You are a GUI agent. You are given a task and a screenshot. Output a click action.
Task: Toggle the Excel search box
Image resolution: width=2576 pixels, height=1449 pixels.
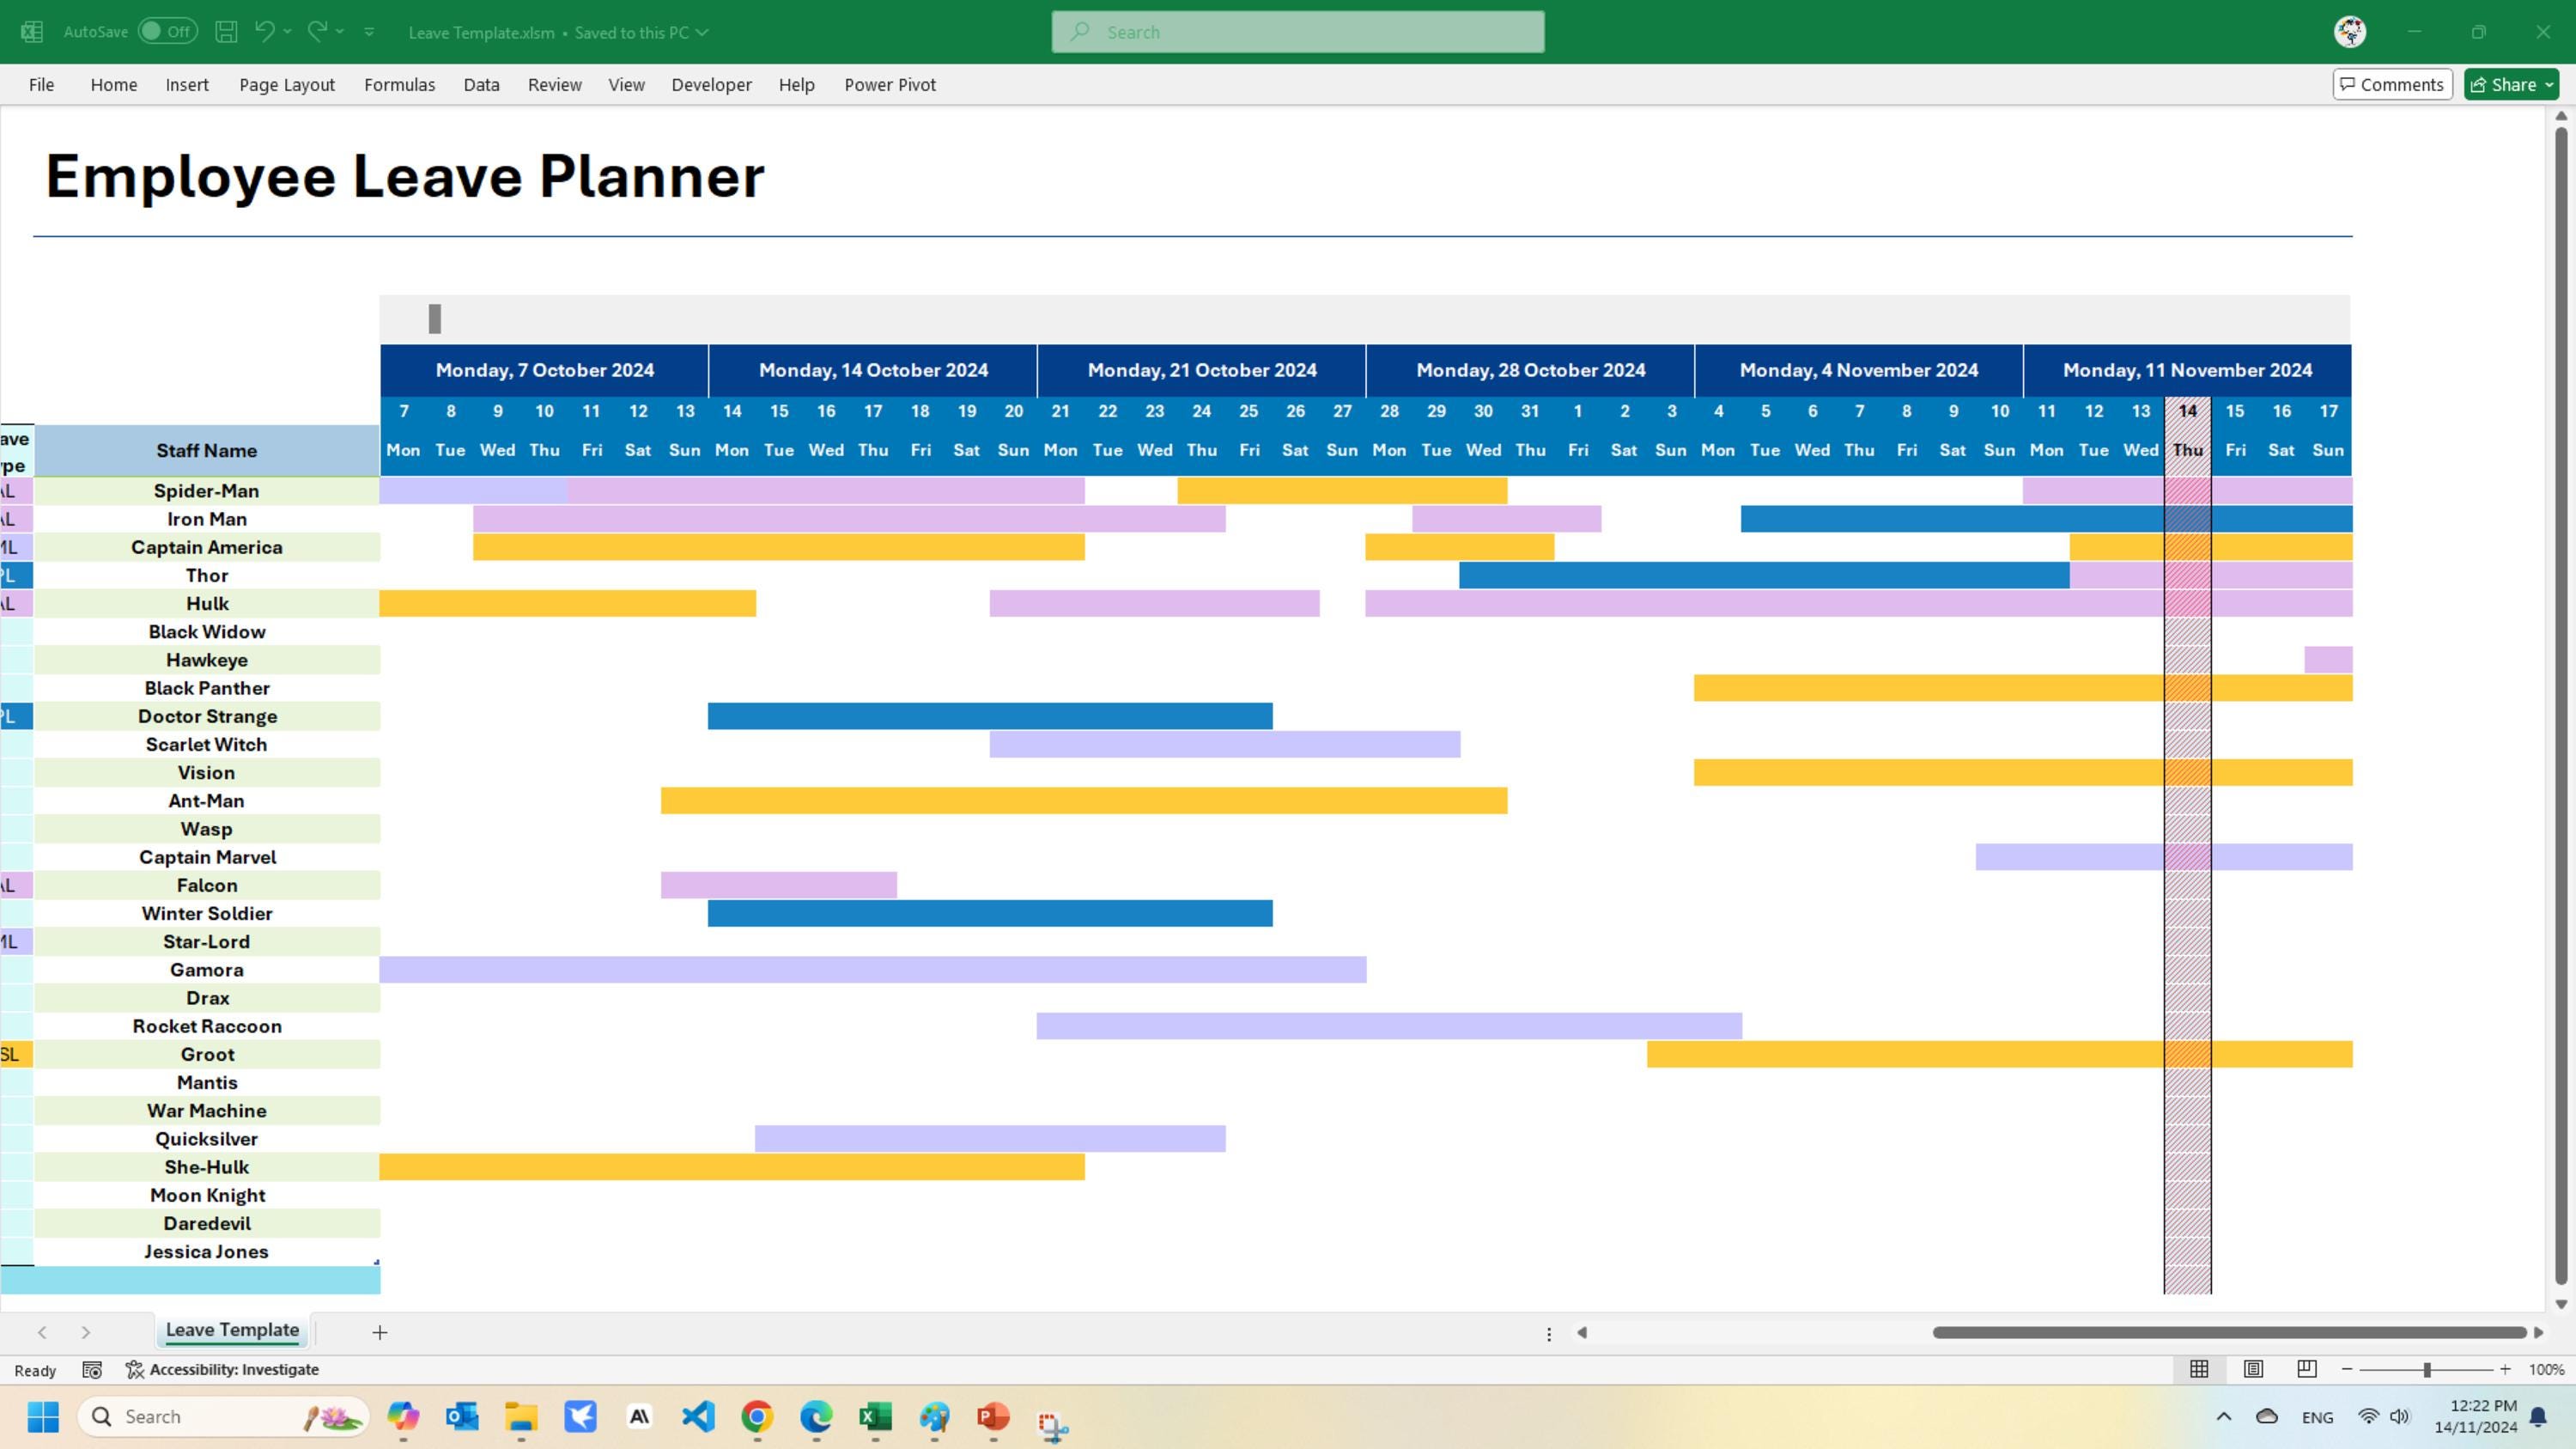pos(1297,31)
